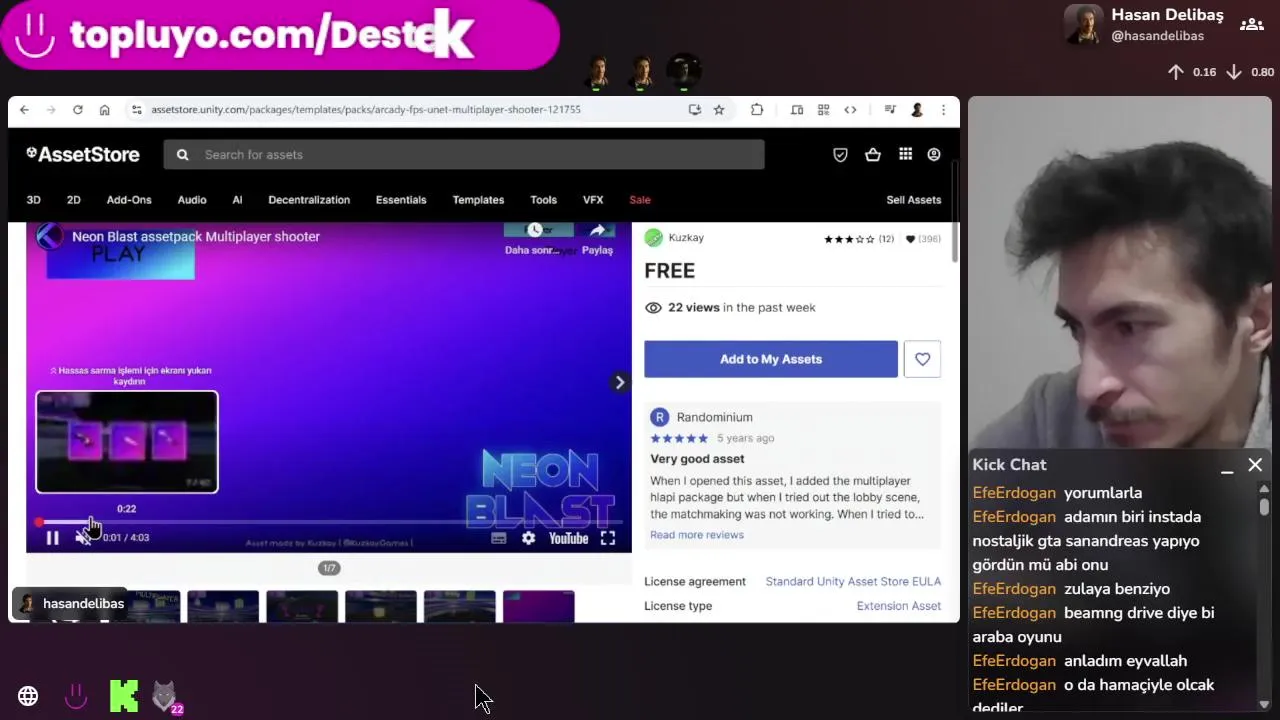Open the Tools category

click(543, 200)
